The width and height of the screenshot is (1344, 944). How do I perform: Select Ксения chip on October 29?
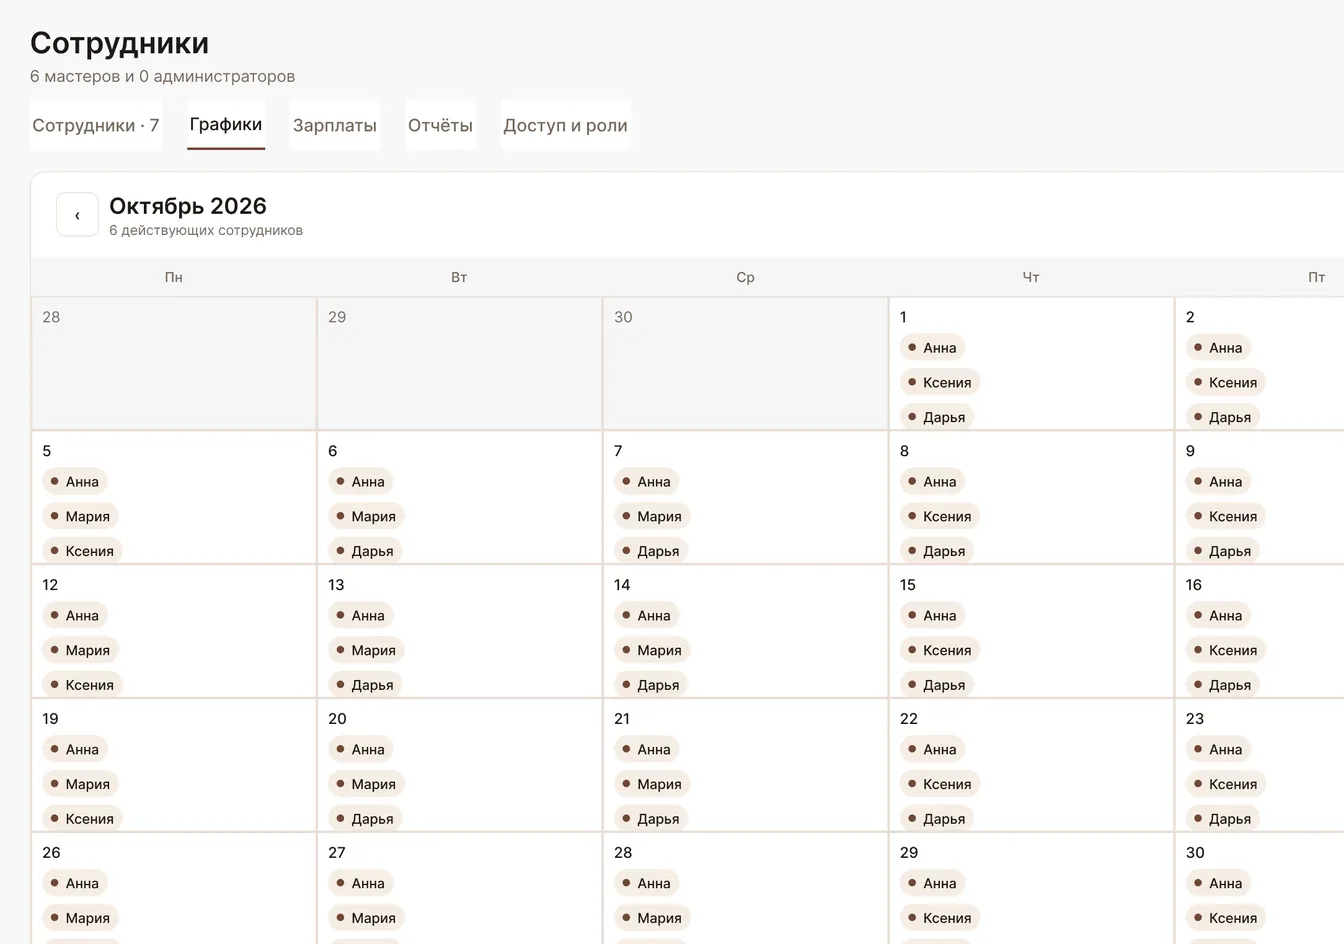[940, 918]
